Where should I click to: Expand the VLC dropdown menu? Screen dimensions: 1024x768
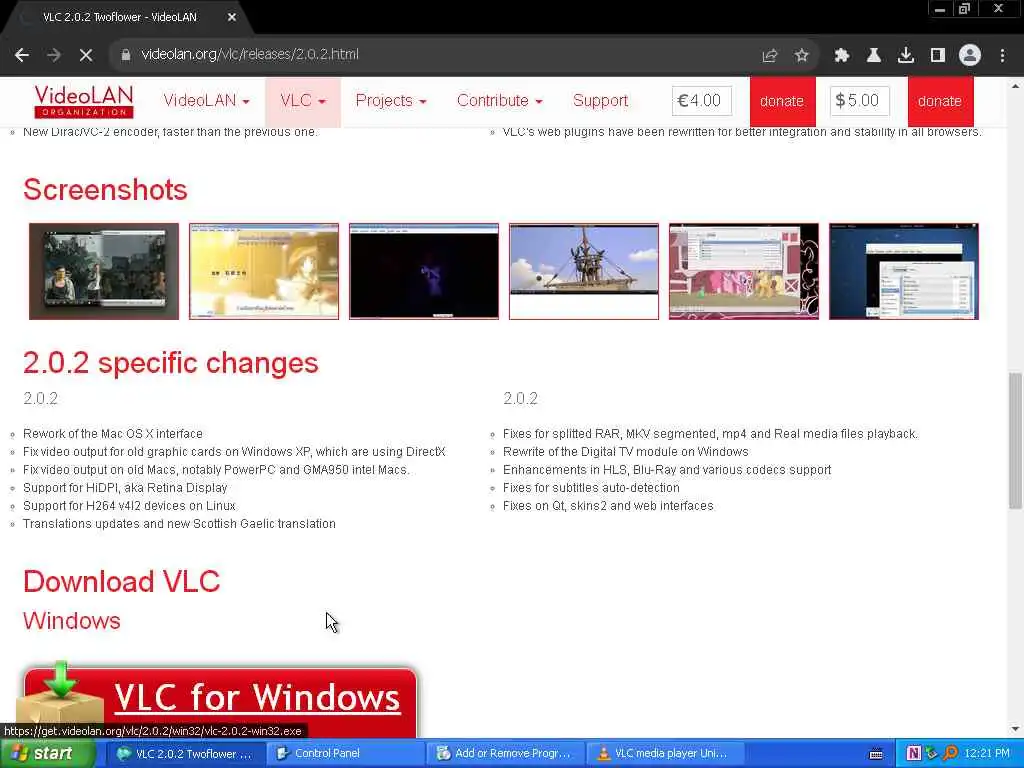click(303, 101)
